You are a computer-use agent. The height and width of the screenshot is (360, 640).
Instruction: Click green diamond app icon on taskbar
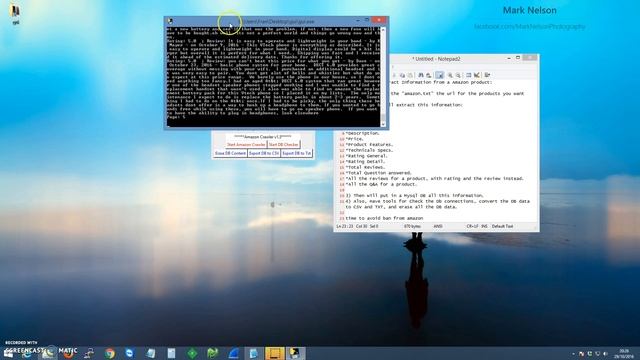[x=192, y=353]
